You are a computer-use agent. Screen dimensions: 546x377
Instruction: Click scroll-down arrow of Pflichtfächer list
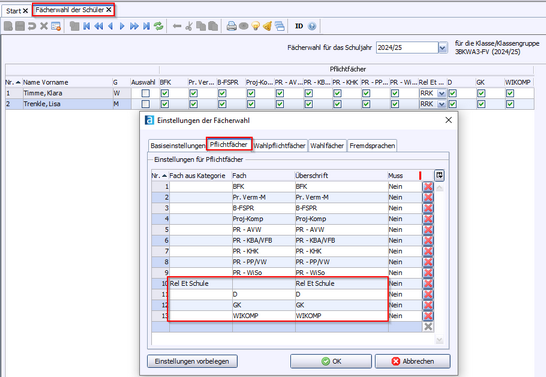(x=439, y=340)
